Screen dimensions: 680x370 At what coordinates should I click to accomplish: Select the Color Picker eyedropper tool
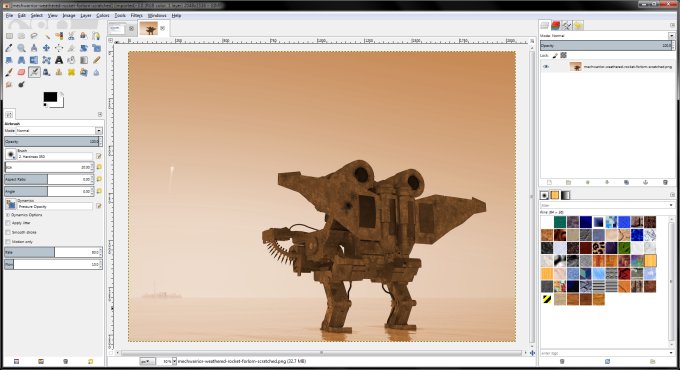[9, 48]
